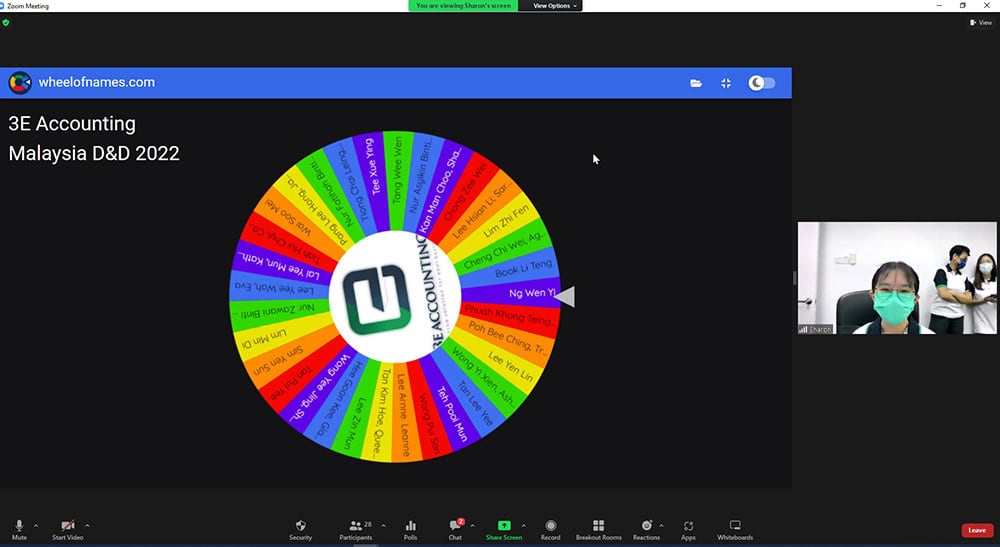Start recording with the Record button

pyautogui.click(x=550, y=529)
